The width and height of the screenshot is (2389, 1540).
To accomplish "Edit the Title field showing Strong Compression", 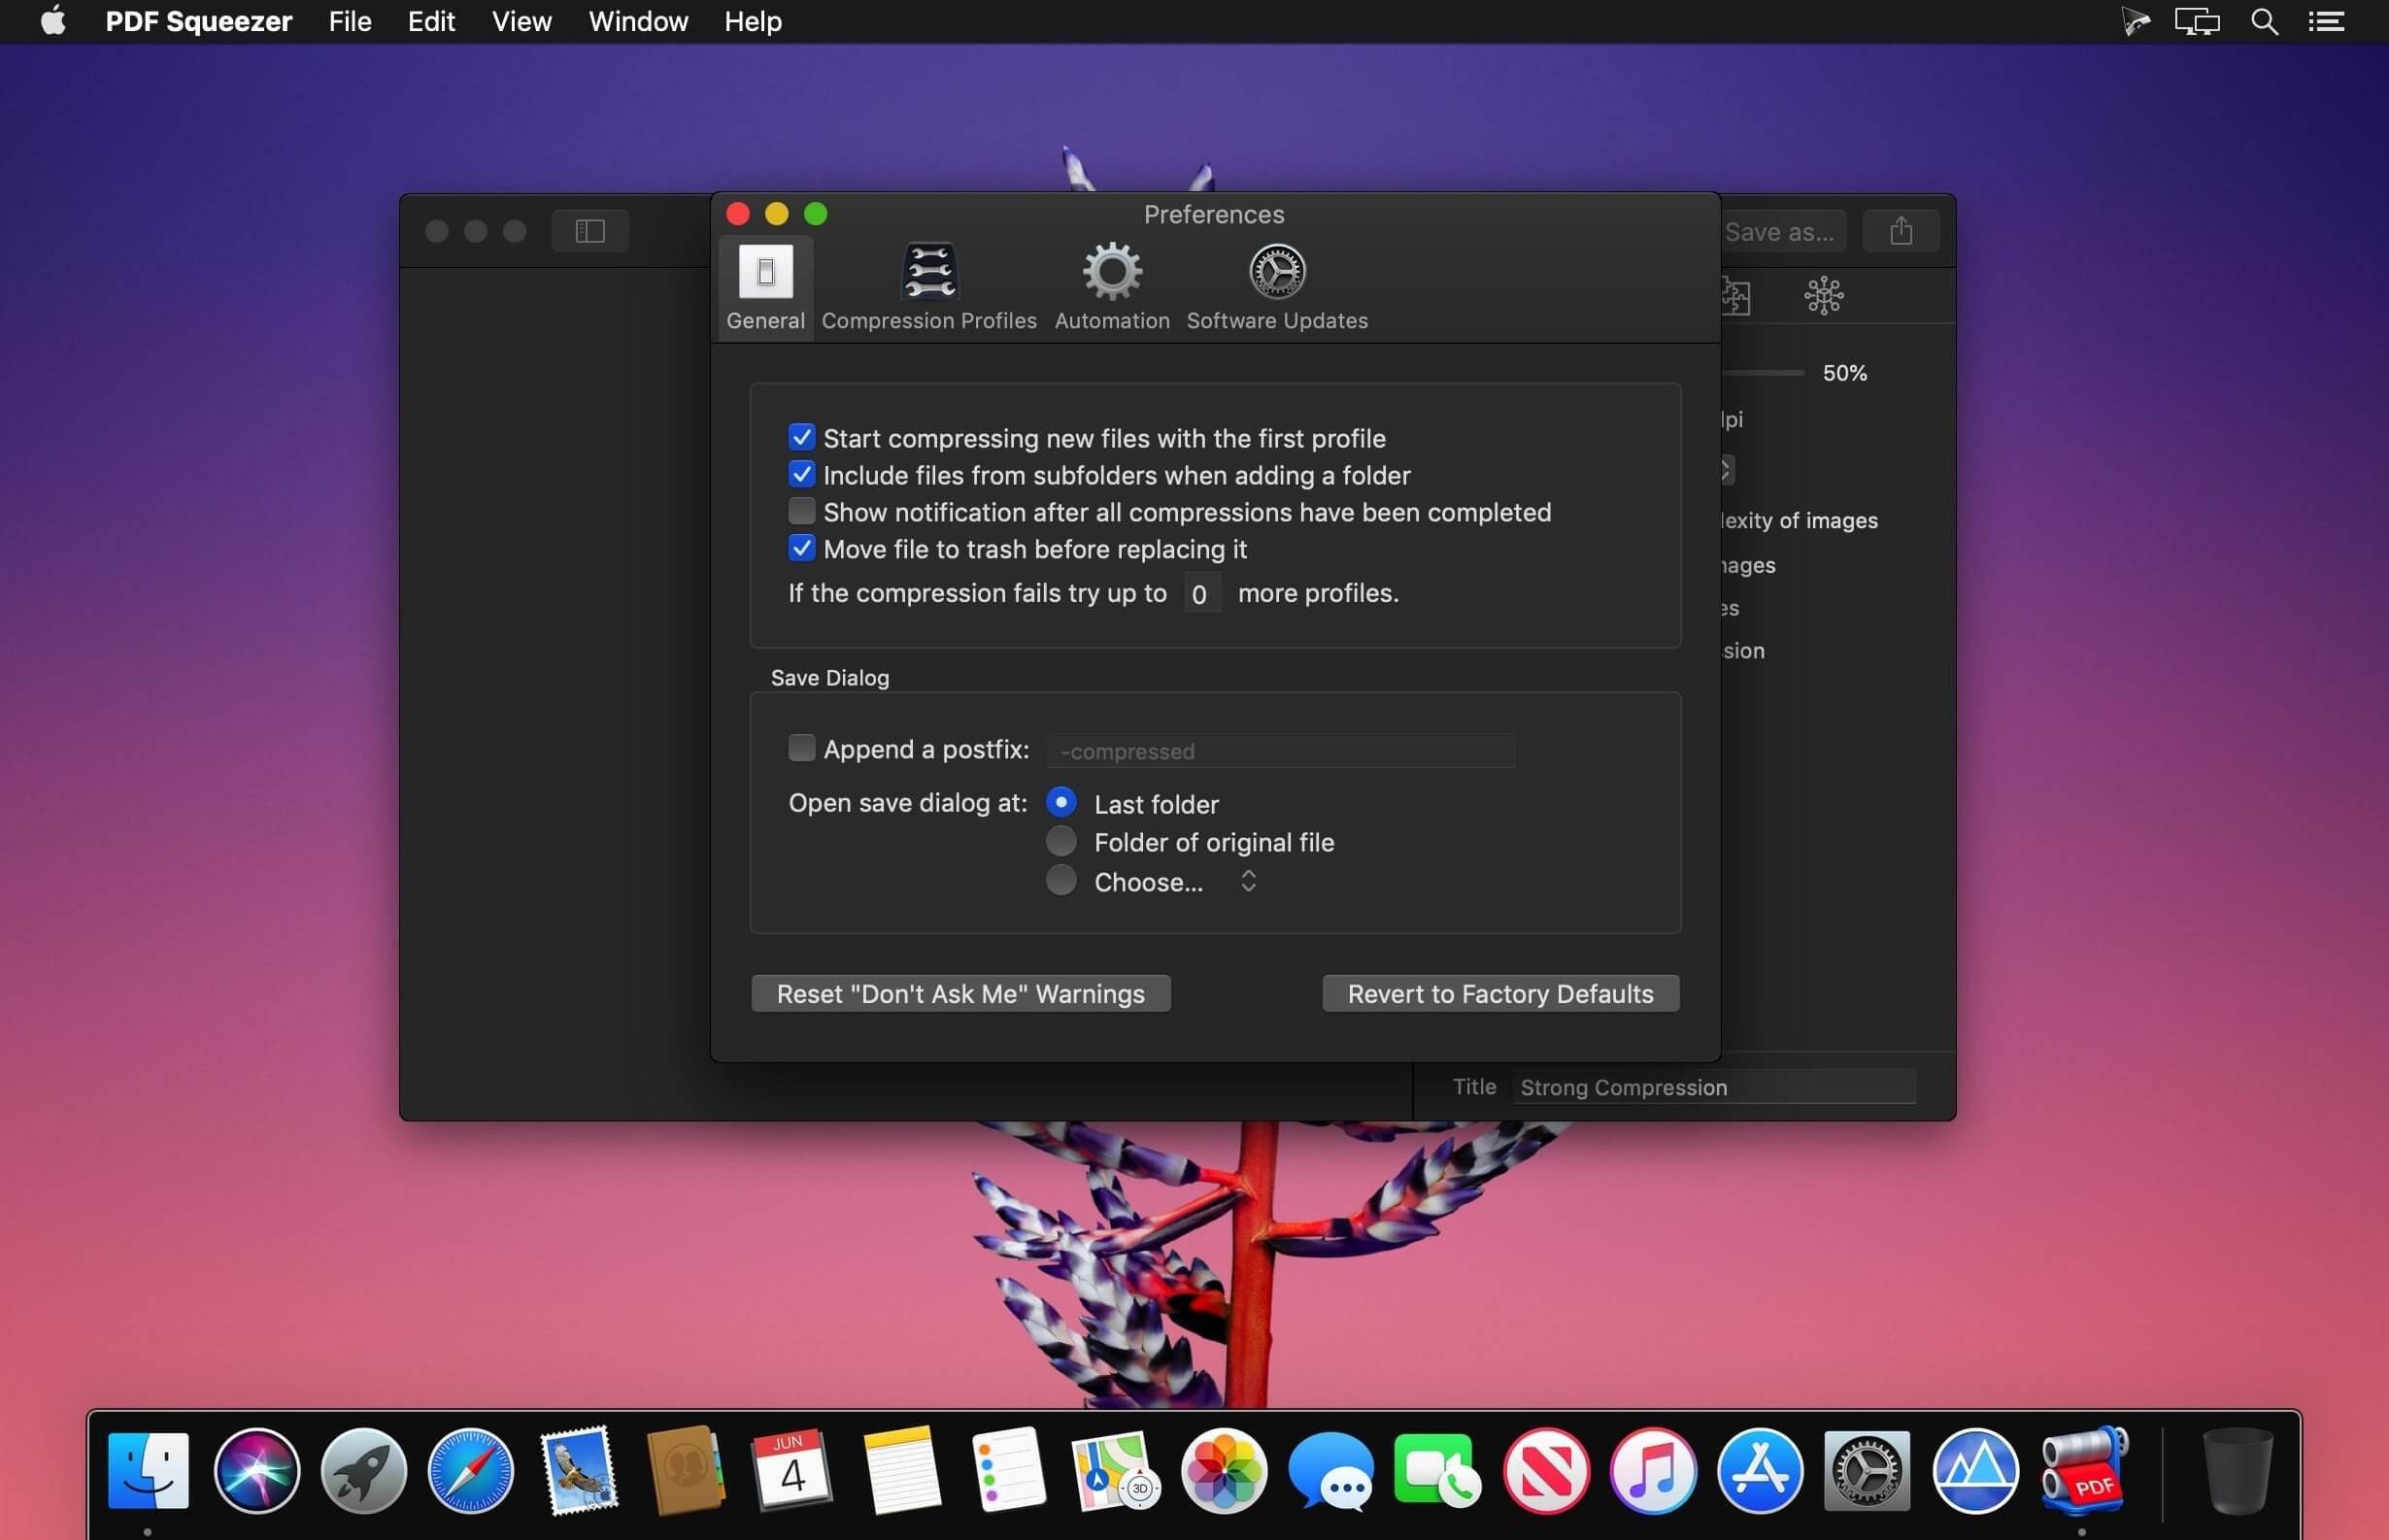I will pos(1714,1087).
